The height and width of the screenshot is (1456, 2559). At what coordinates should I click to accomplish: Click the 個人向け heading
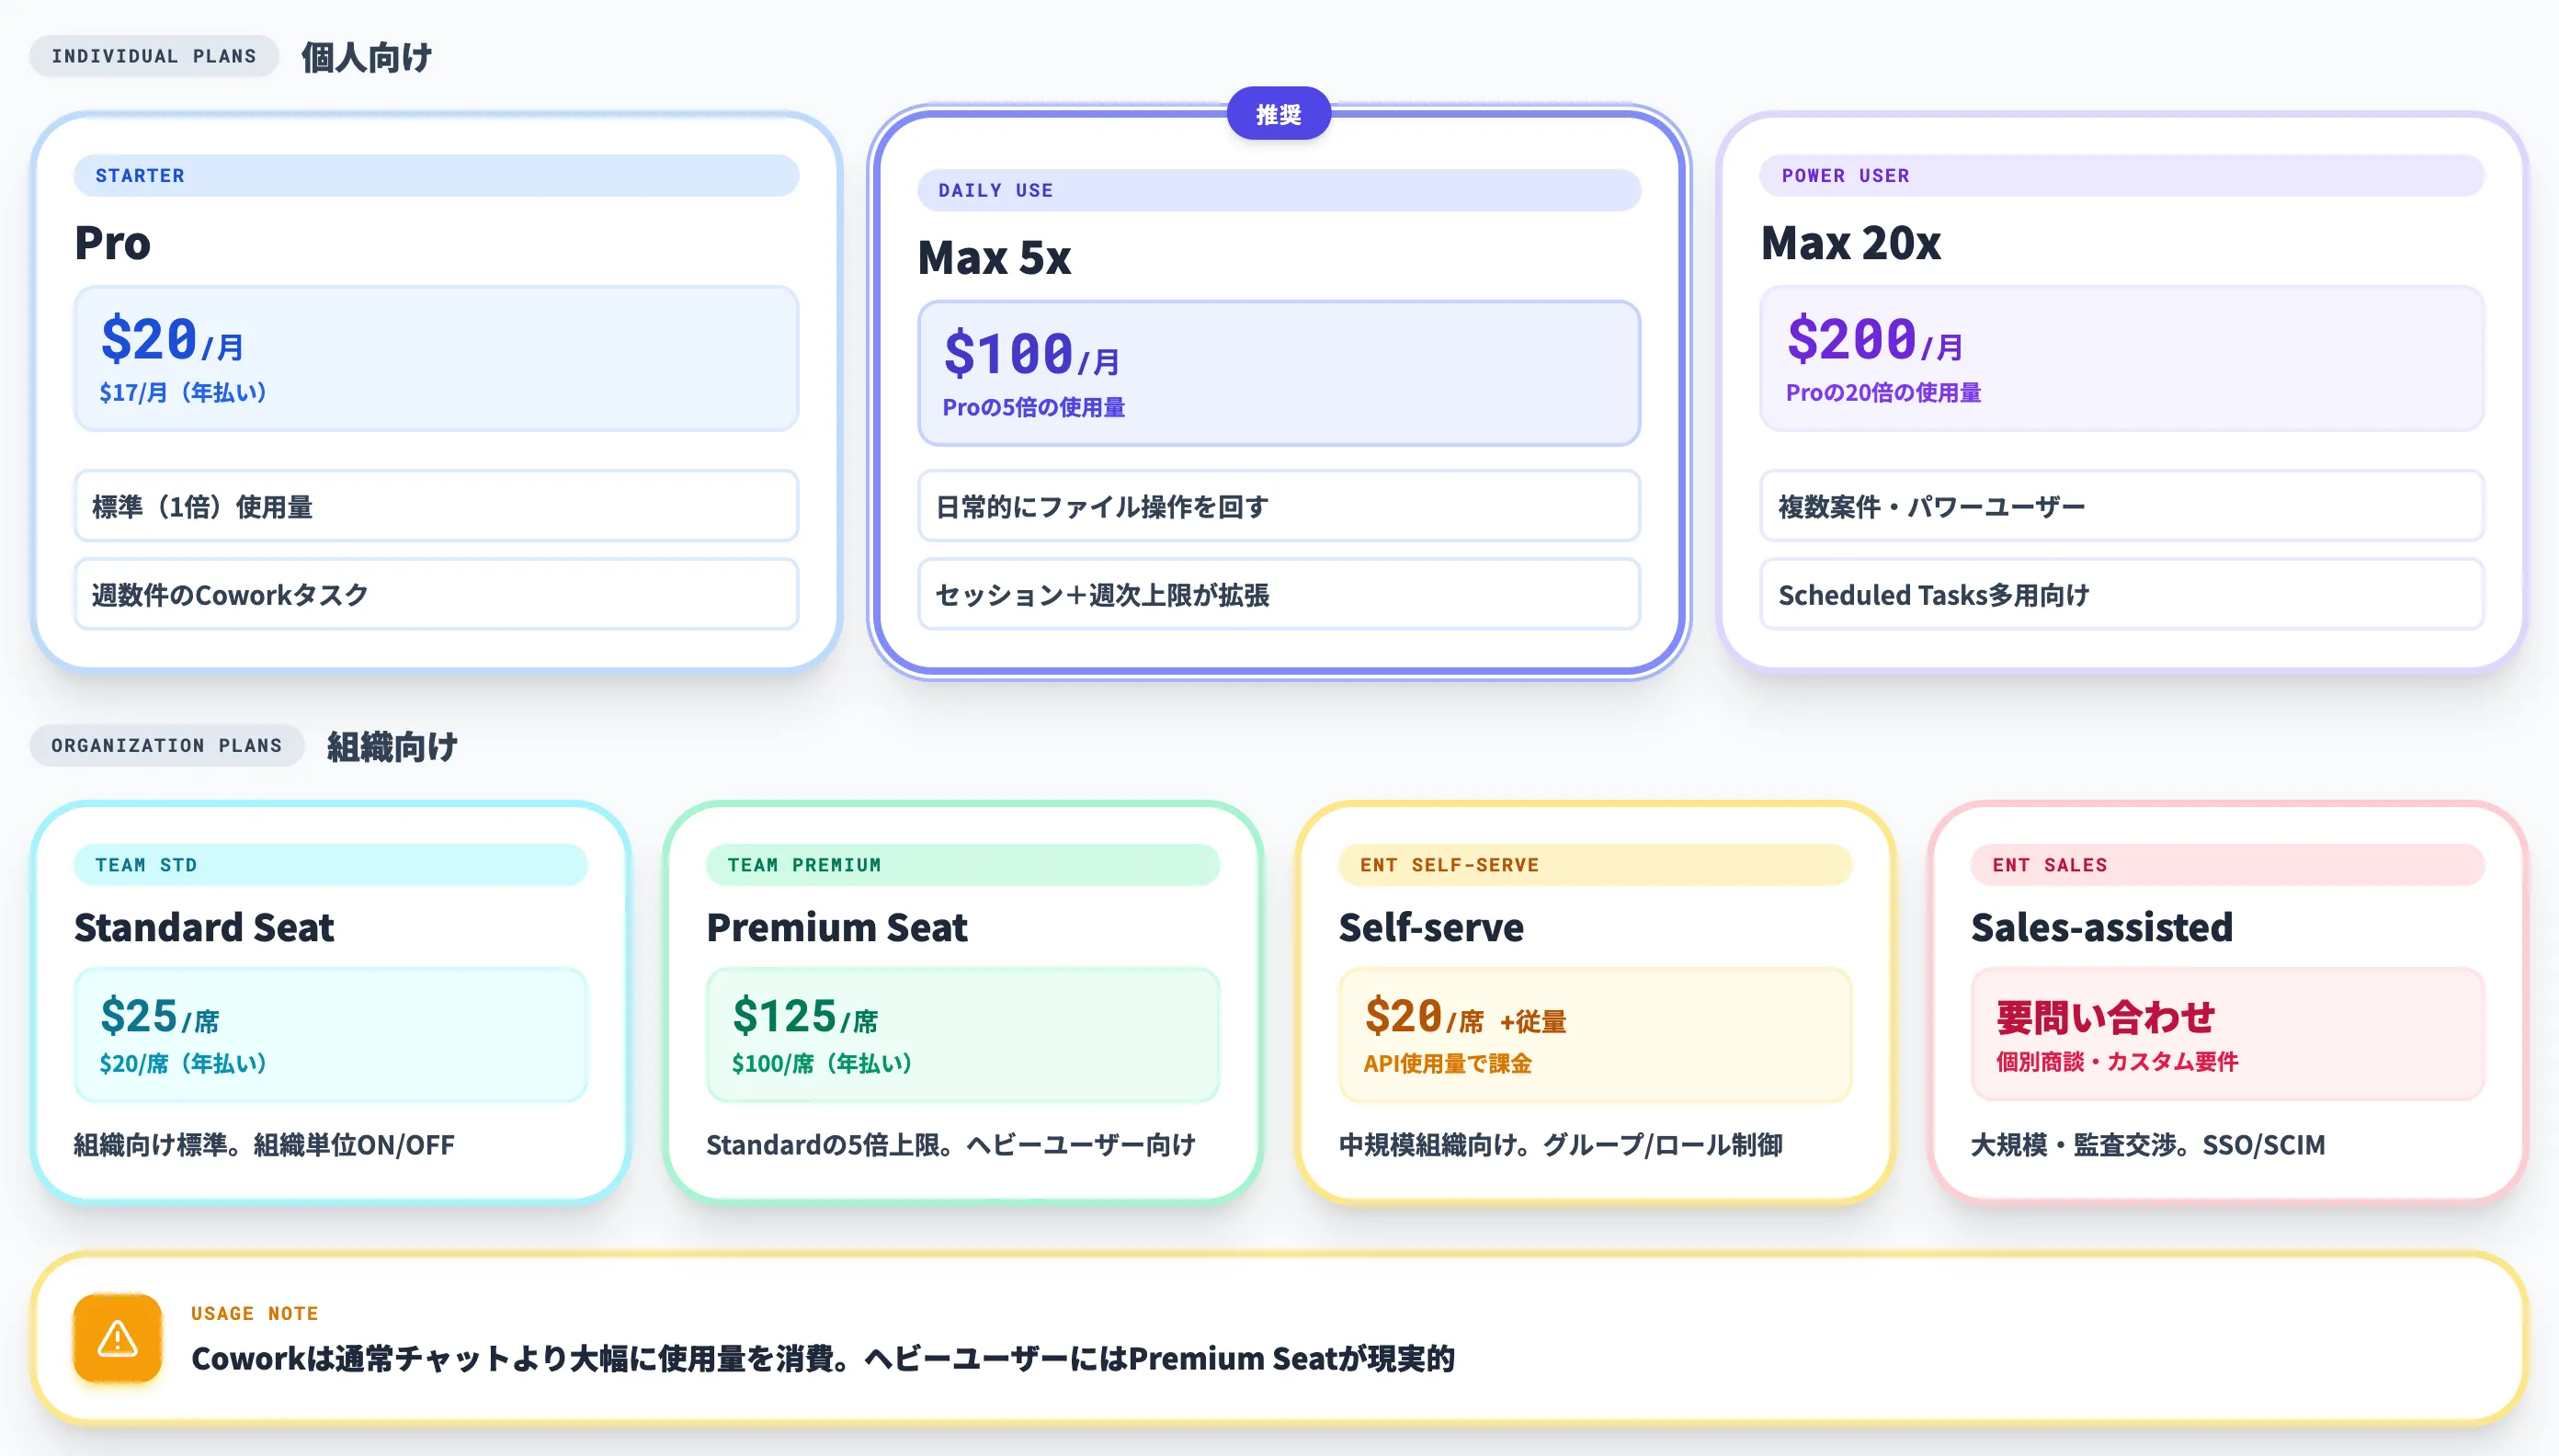point(367,57)
